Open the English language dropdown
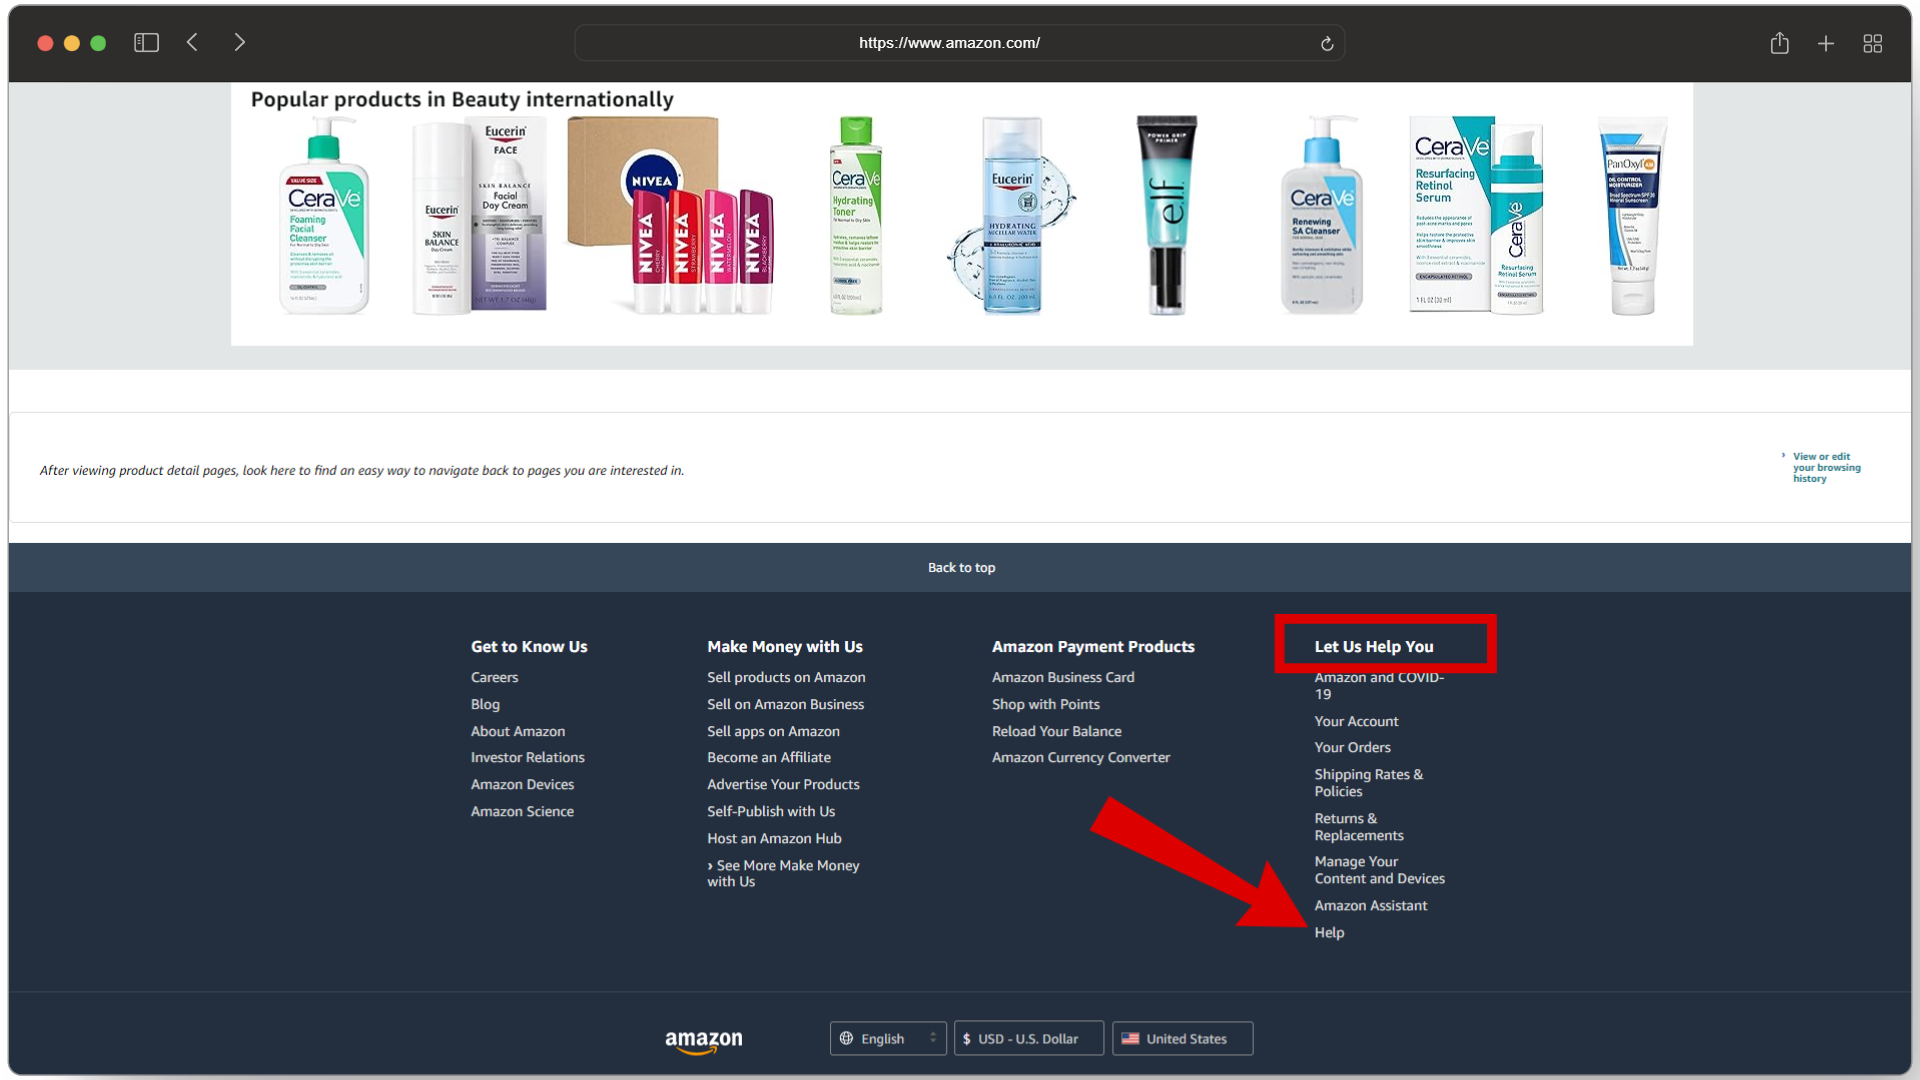The height and width of the screenshot is (1080, 1920). 888,1039
